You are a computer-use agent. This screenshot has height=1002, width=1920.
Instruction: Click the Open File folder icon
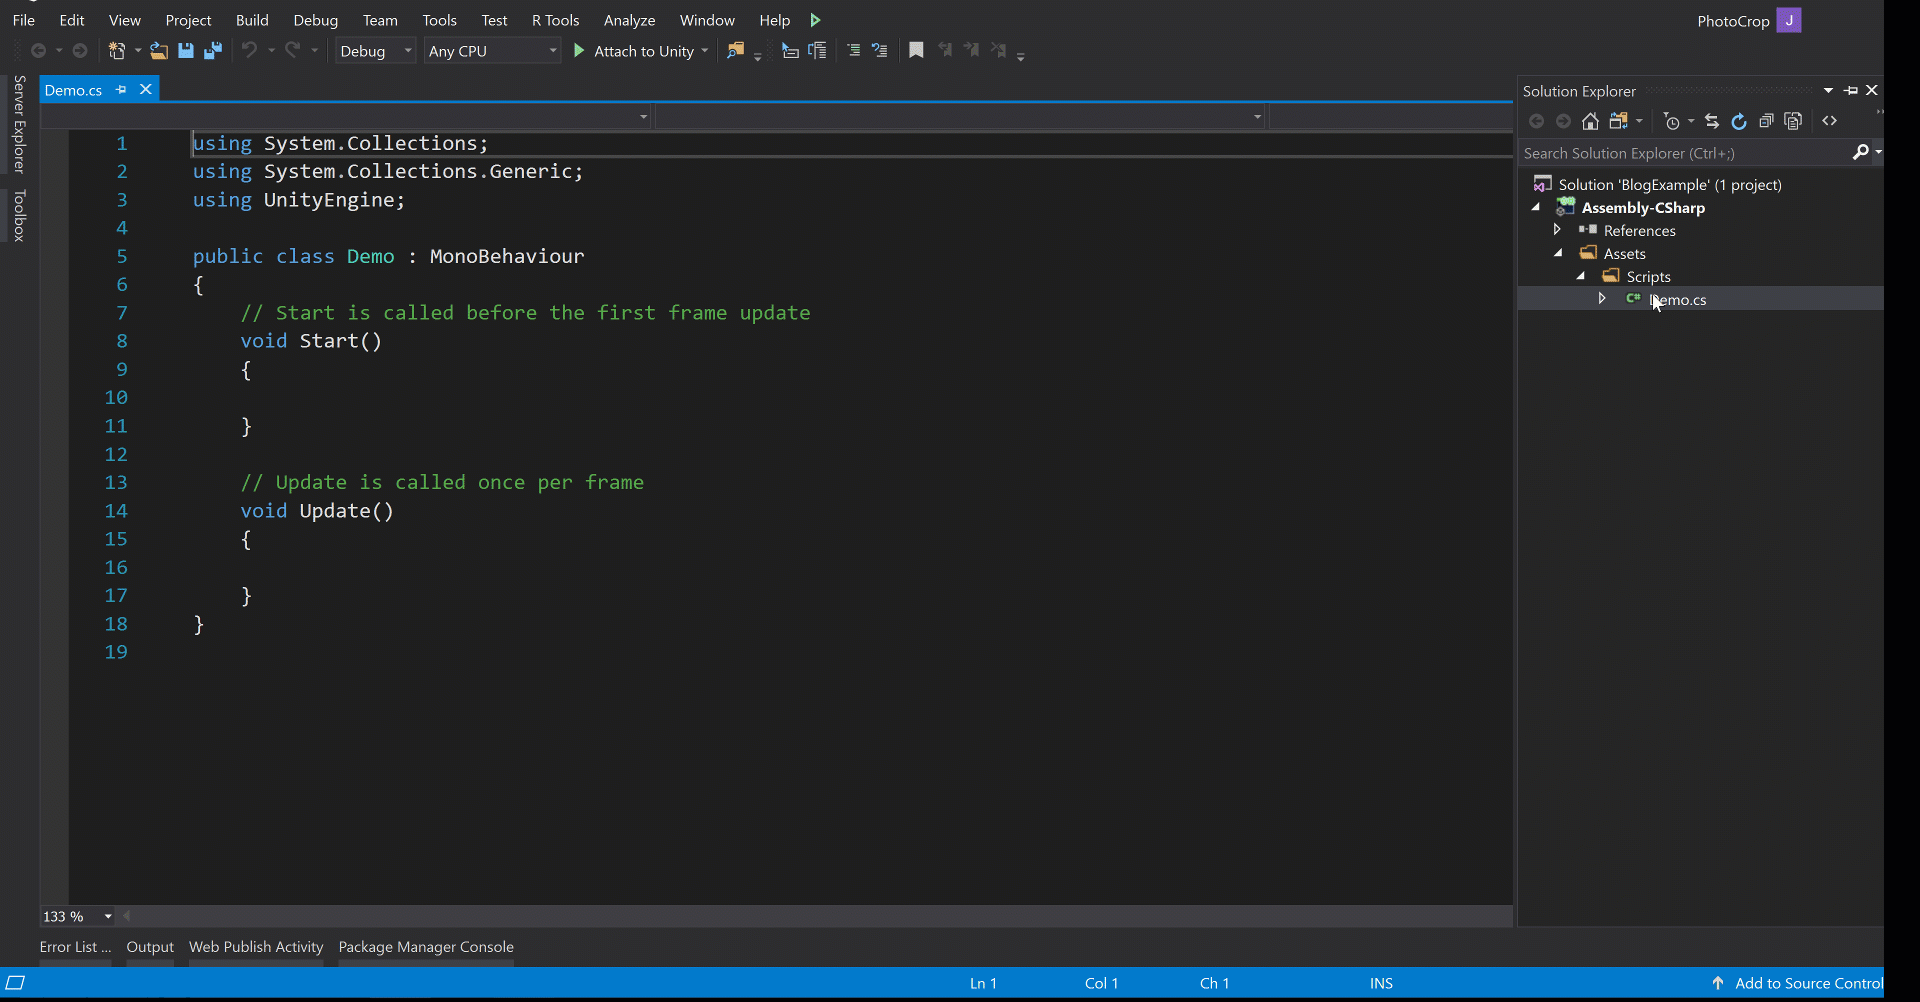point(159,51)
